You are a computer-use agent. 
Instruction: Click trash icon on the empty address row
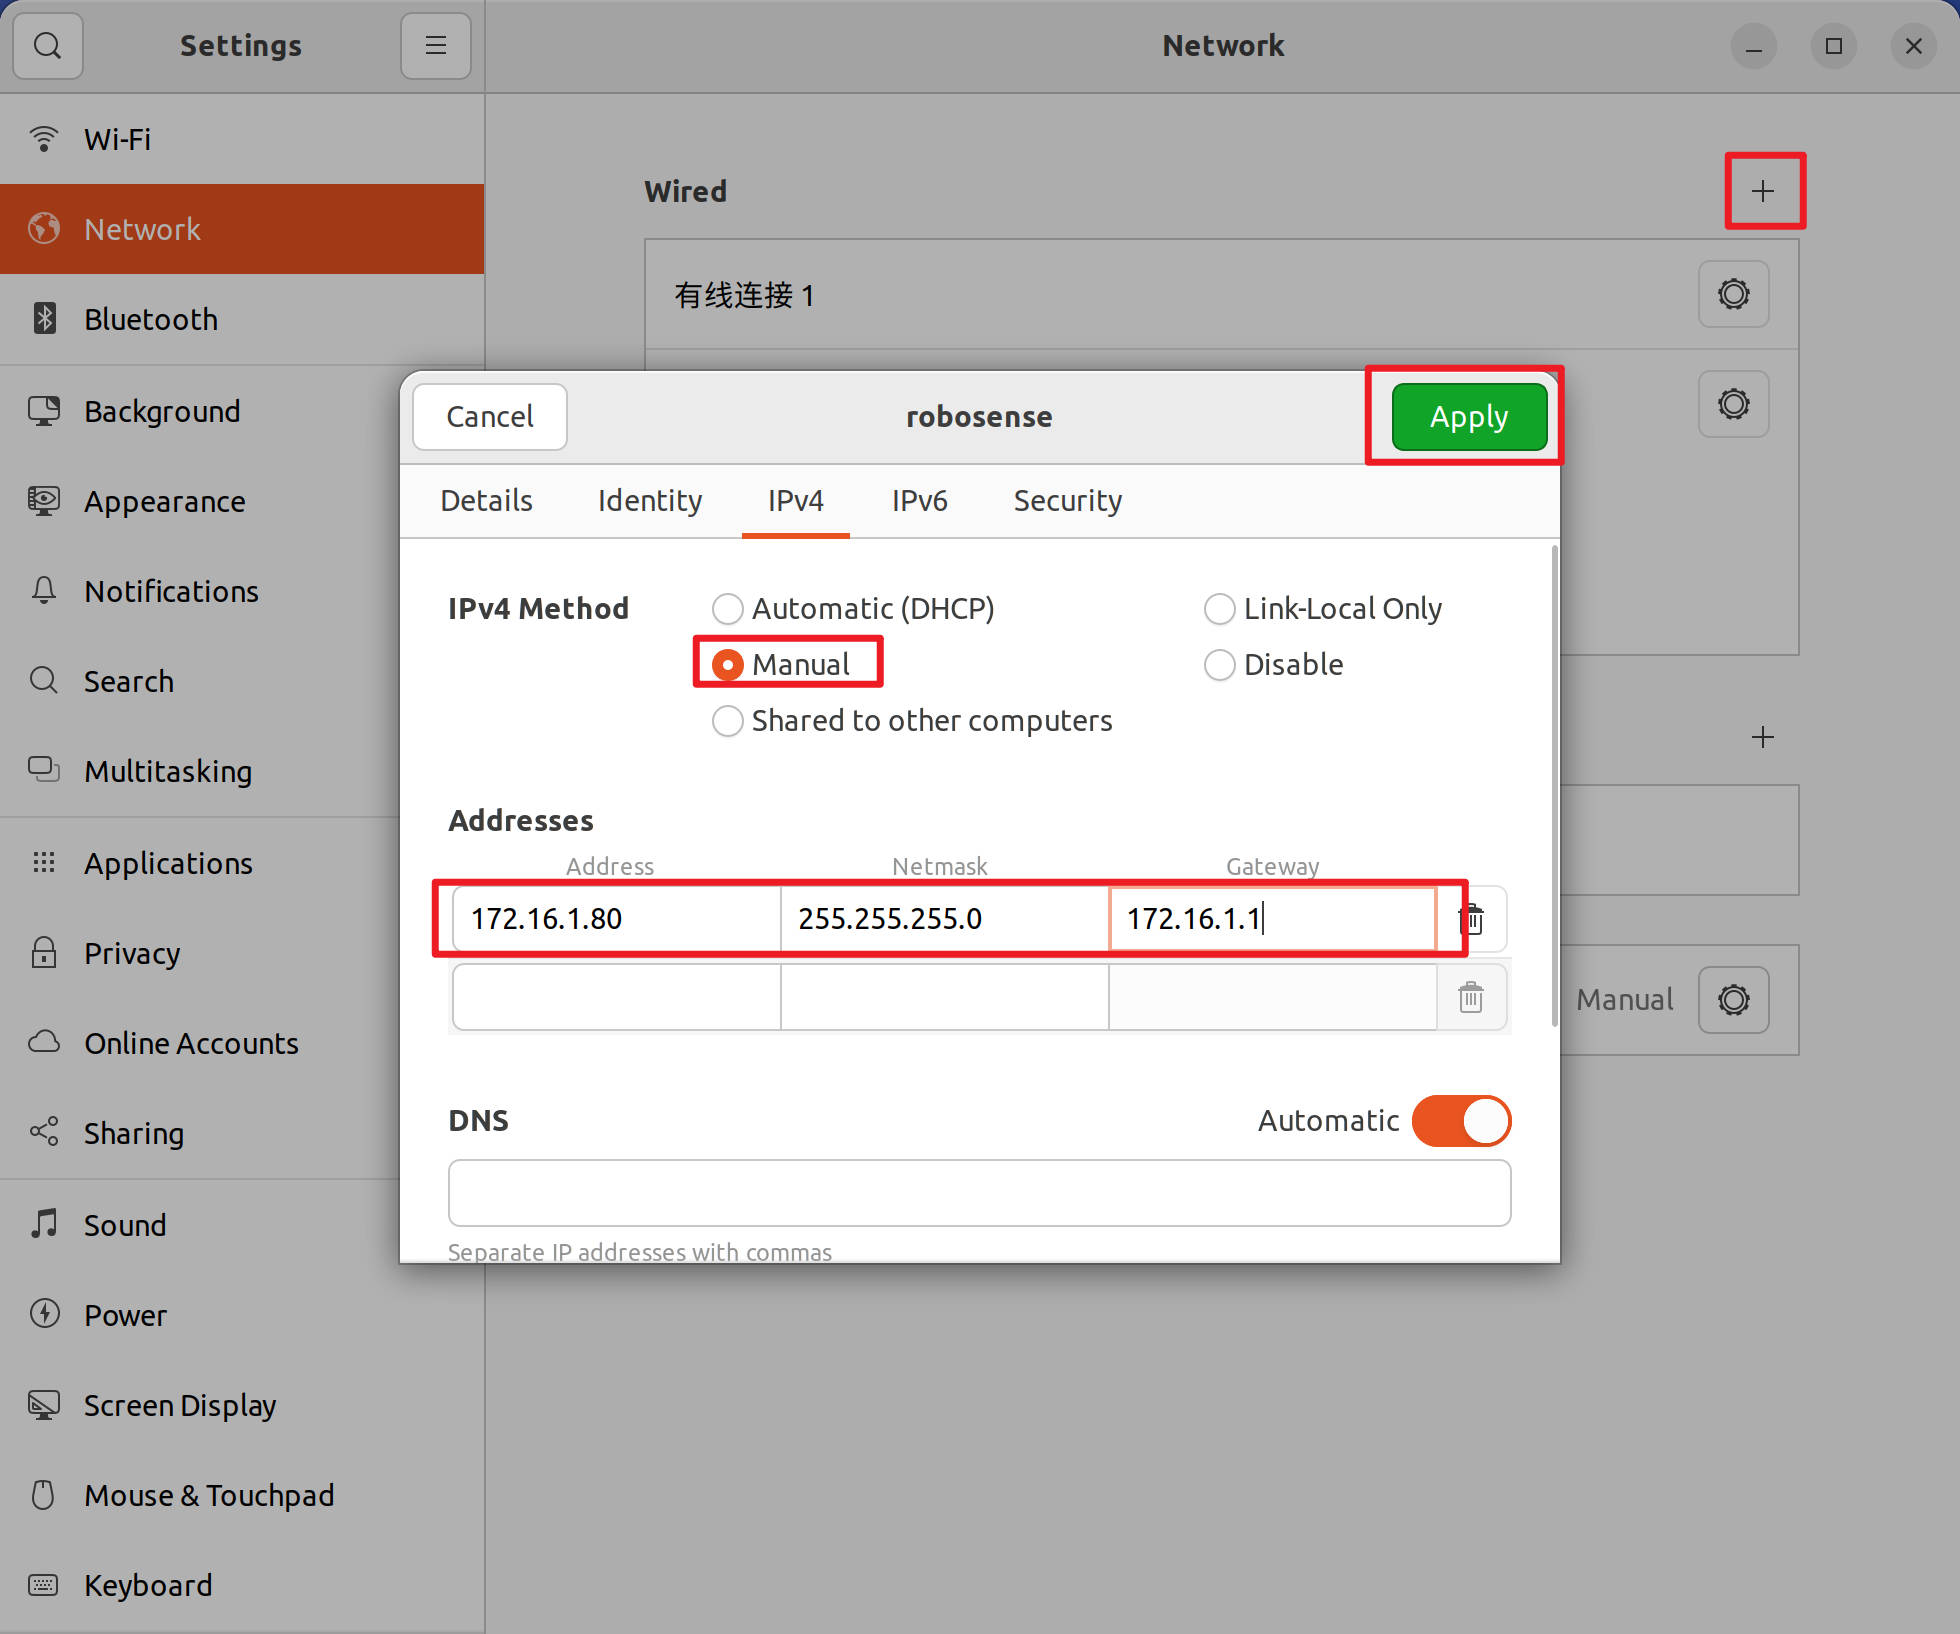(x=1471, y=997)
